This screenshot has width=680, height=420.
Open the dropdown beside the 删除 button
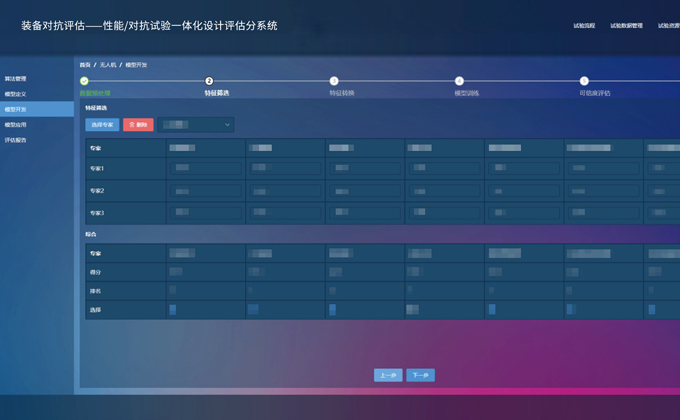coord(196,125)
